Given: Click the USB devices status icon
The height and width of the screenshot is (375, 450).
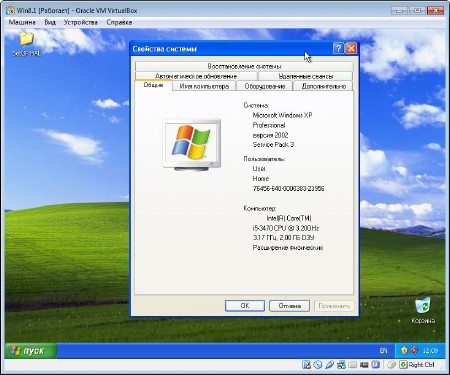Looking at the screenshot, I should (x=329, y=365).
